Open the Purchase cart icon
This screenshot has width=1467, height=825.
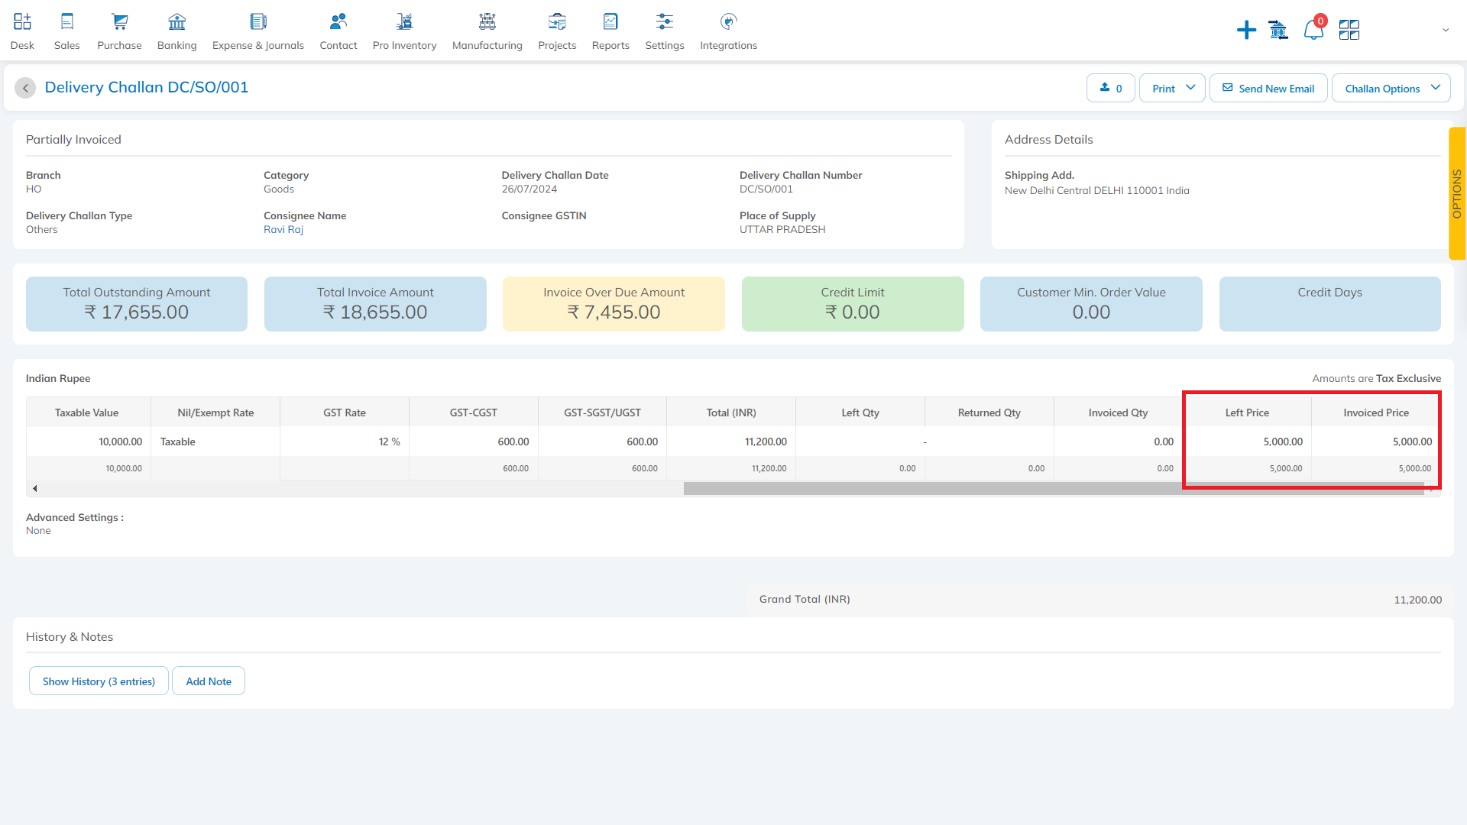coord(119,21)
